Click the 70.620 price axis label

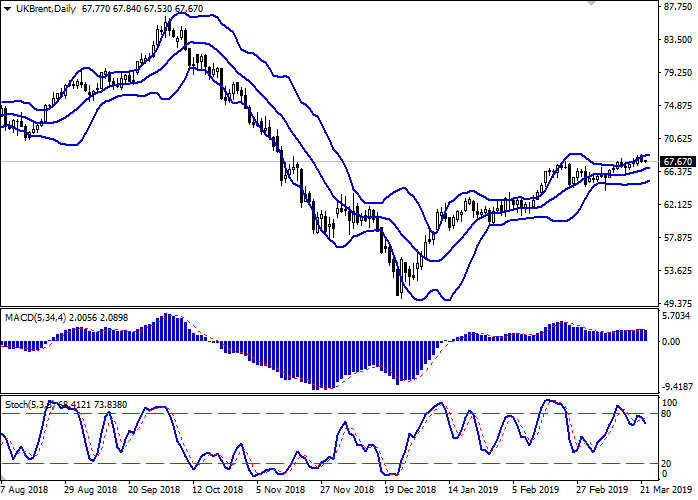pyautogui.click(x=678, y=139)
